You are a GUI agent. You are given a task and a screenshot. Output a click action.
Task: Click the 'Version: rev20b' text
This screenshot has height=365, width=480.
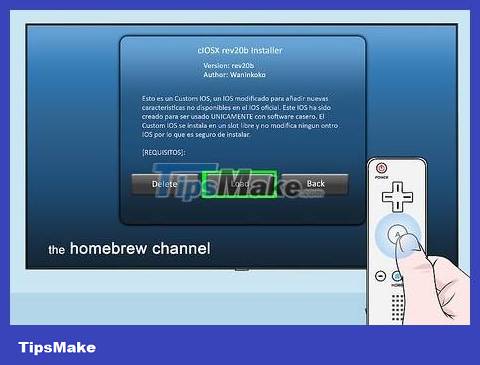pyautogui.click(x=229, y=66)
